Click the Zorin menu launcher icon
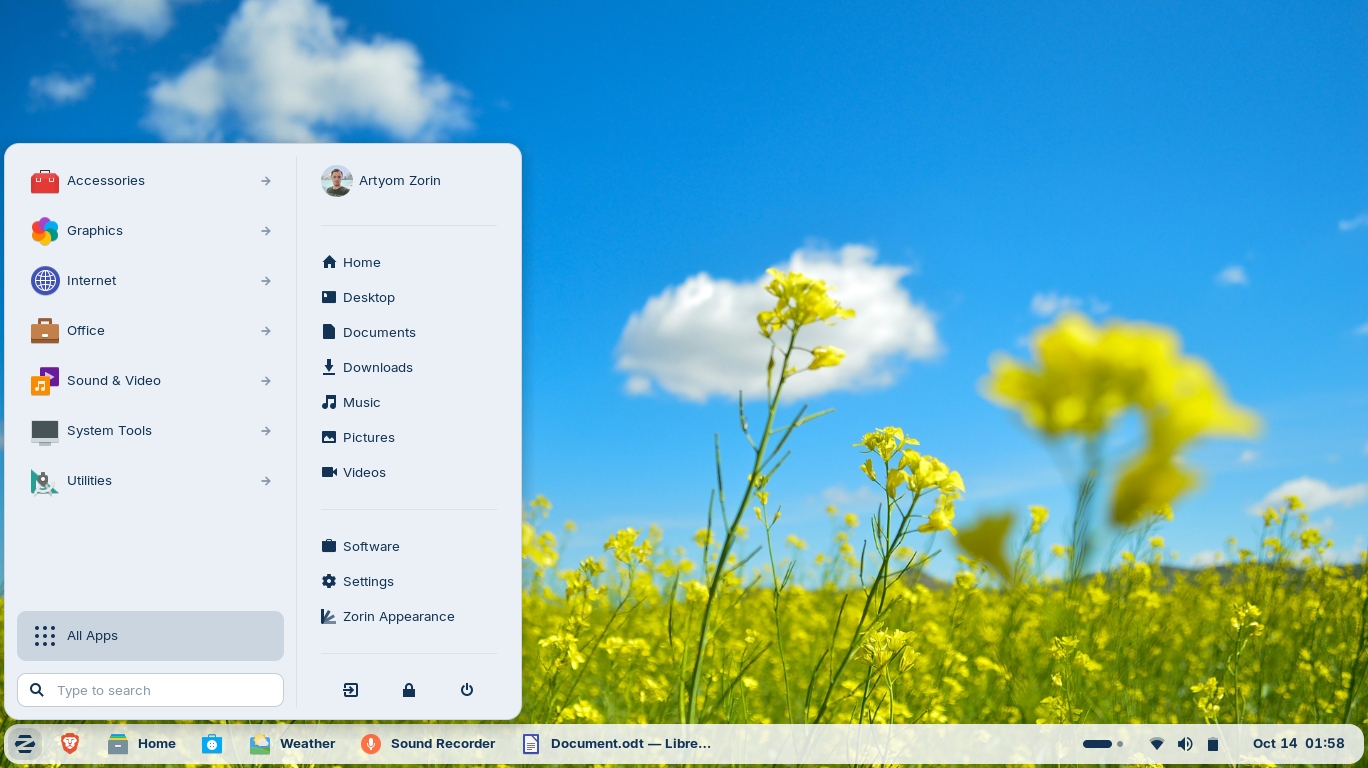The width and height of the screenshot is (1368, 768). (25, 743)
